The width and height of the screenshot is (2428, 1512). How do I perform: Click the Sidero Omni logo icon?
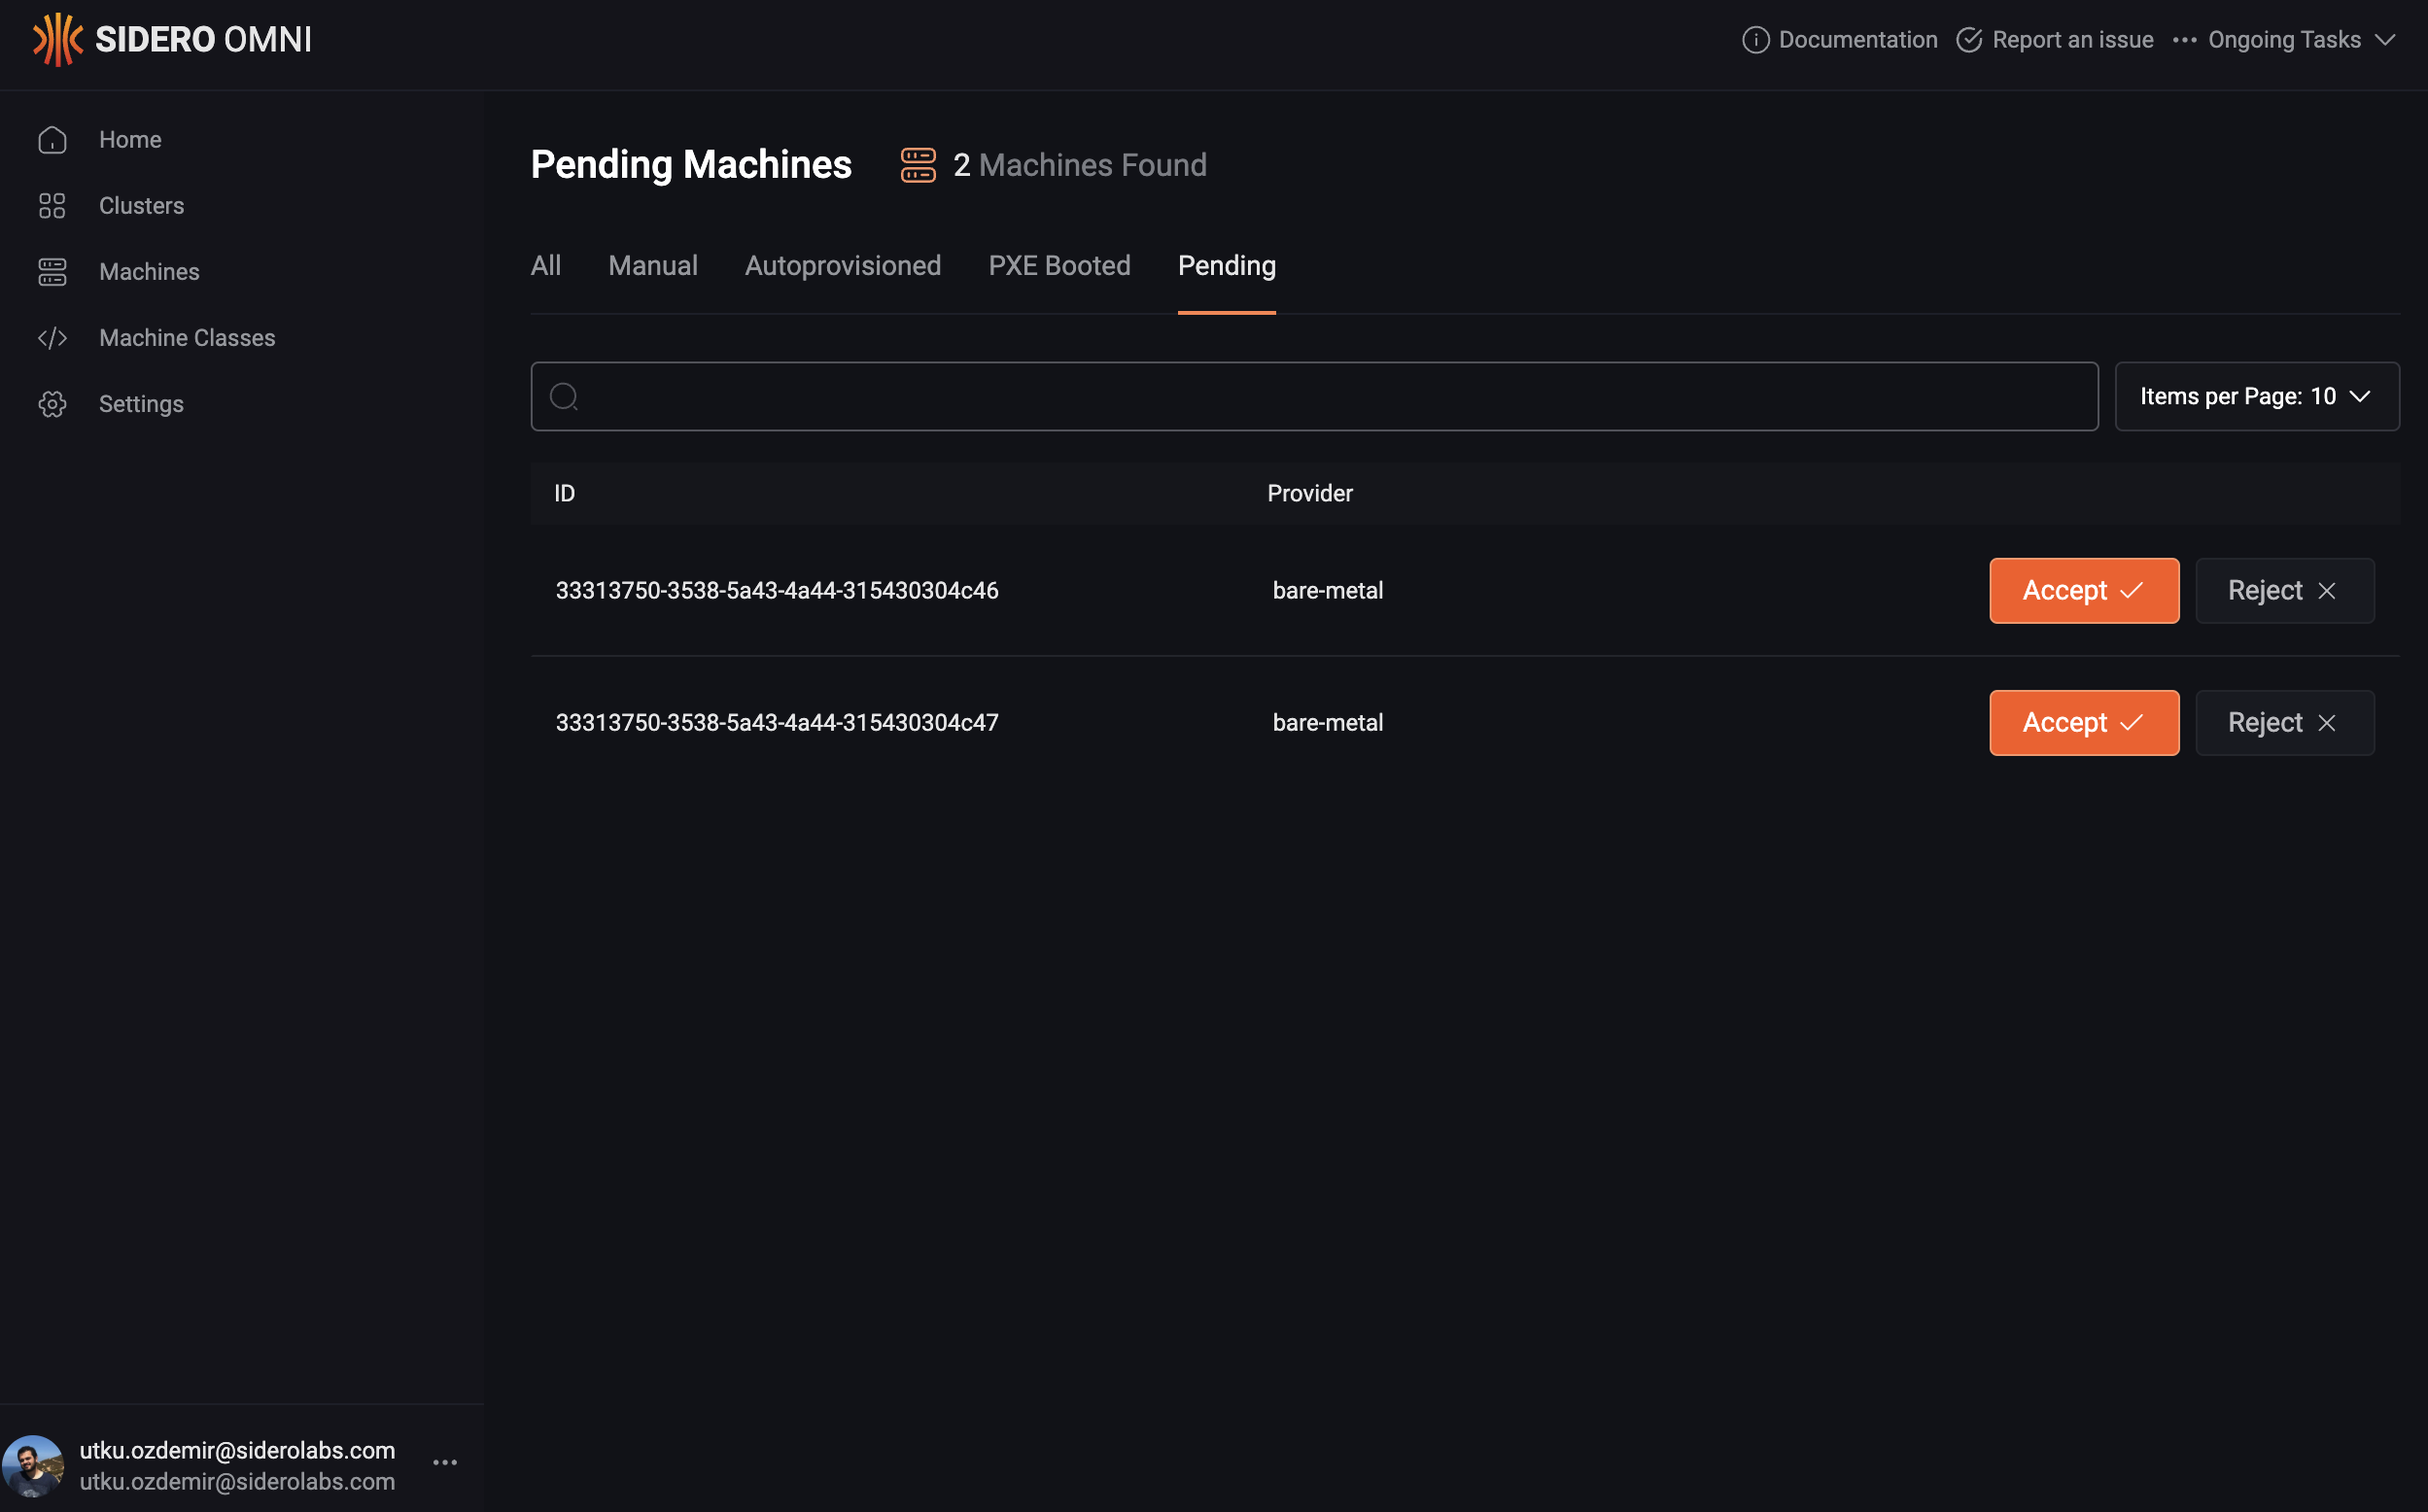coord(57,40)
